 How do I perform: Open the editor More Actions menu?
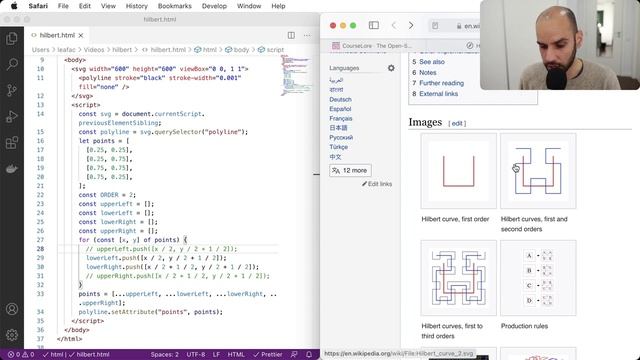tap(307, 36)
